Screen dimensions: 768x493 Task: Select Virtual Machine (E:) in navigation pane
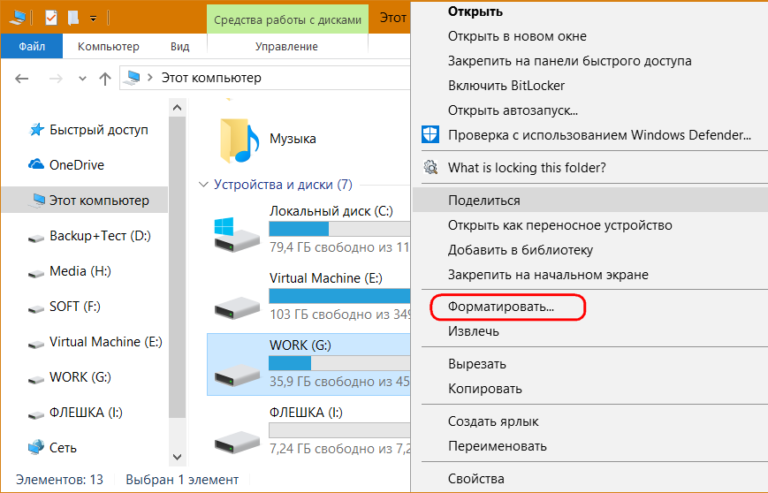point(106,342)
